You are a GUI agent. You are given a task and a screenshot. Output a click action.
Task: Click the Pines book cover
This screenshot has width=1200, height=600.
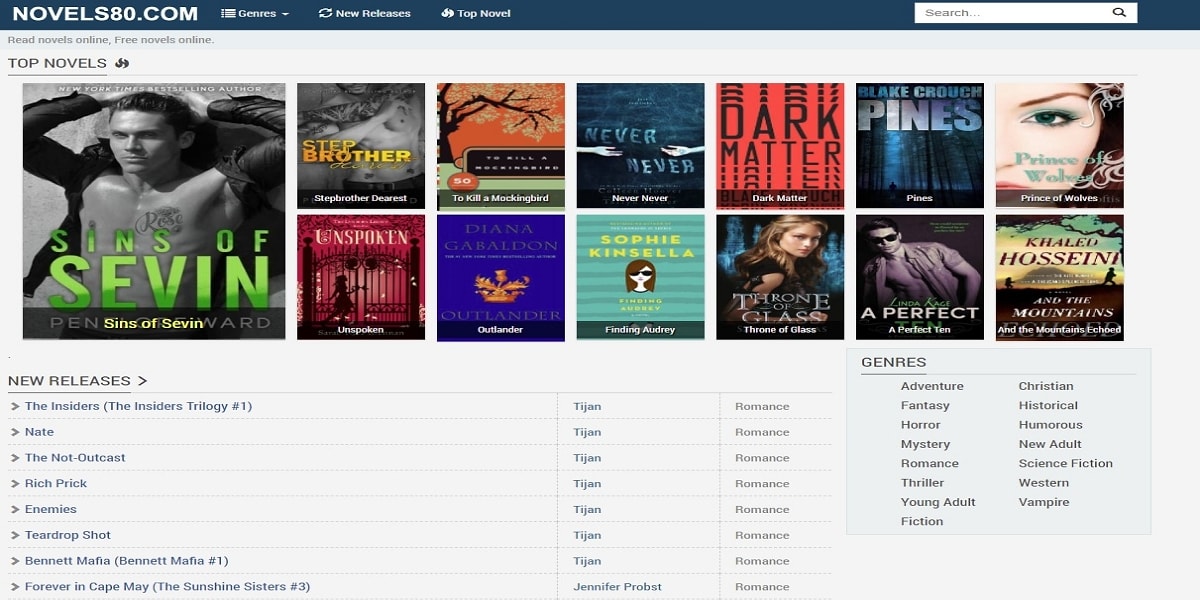tap(919, 145)
